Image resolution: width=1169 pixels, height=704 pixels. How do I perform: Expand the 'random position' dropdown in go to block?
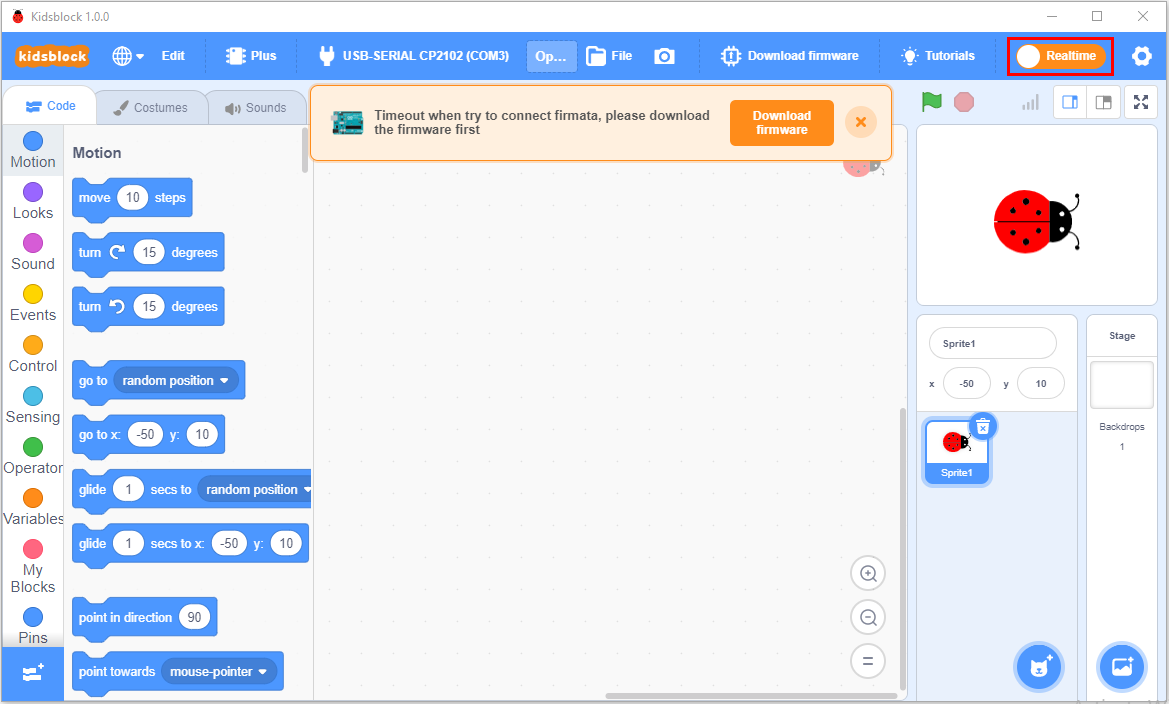pyautogui.click(x=224, y=381)
